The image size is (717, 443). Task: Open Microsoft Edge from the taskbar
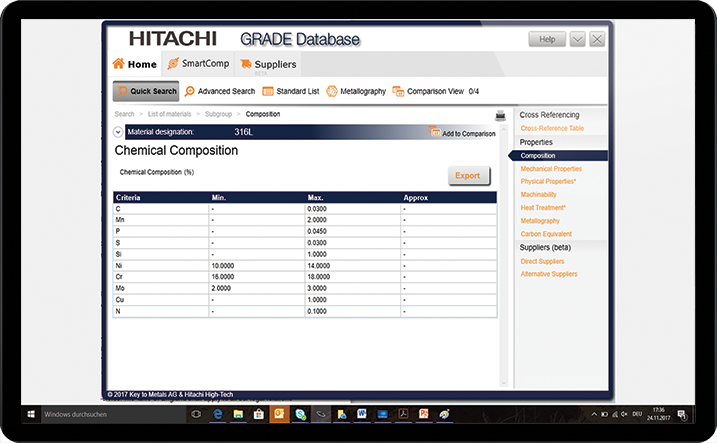[x=218, y=414]
